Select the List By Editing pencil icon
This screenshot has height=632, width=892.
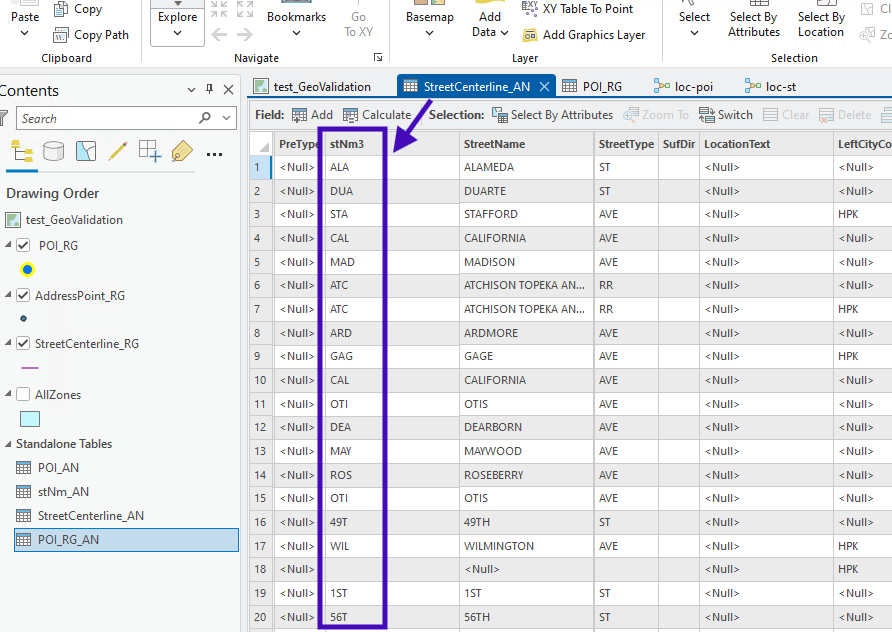click(118, 151)
